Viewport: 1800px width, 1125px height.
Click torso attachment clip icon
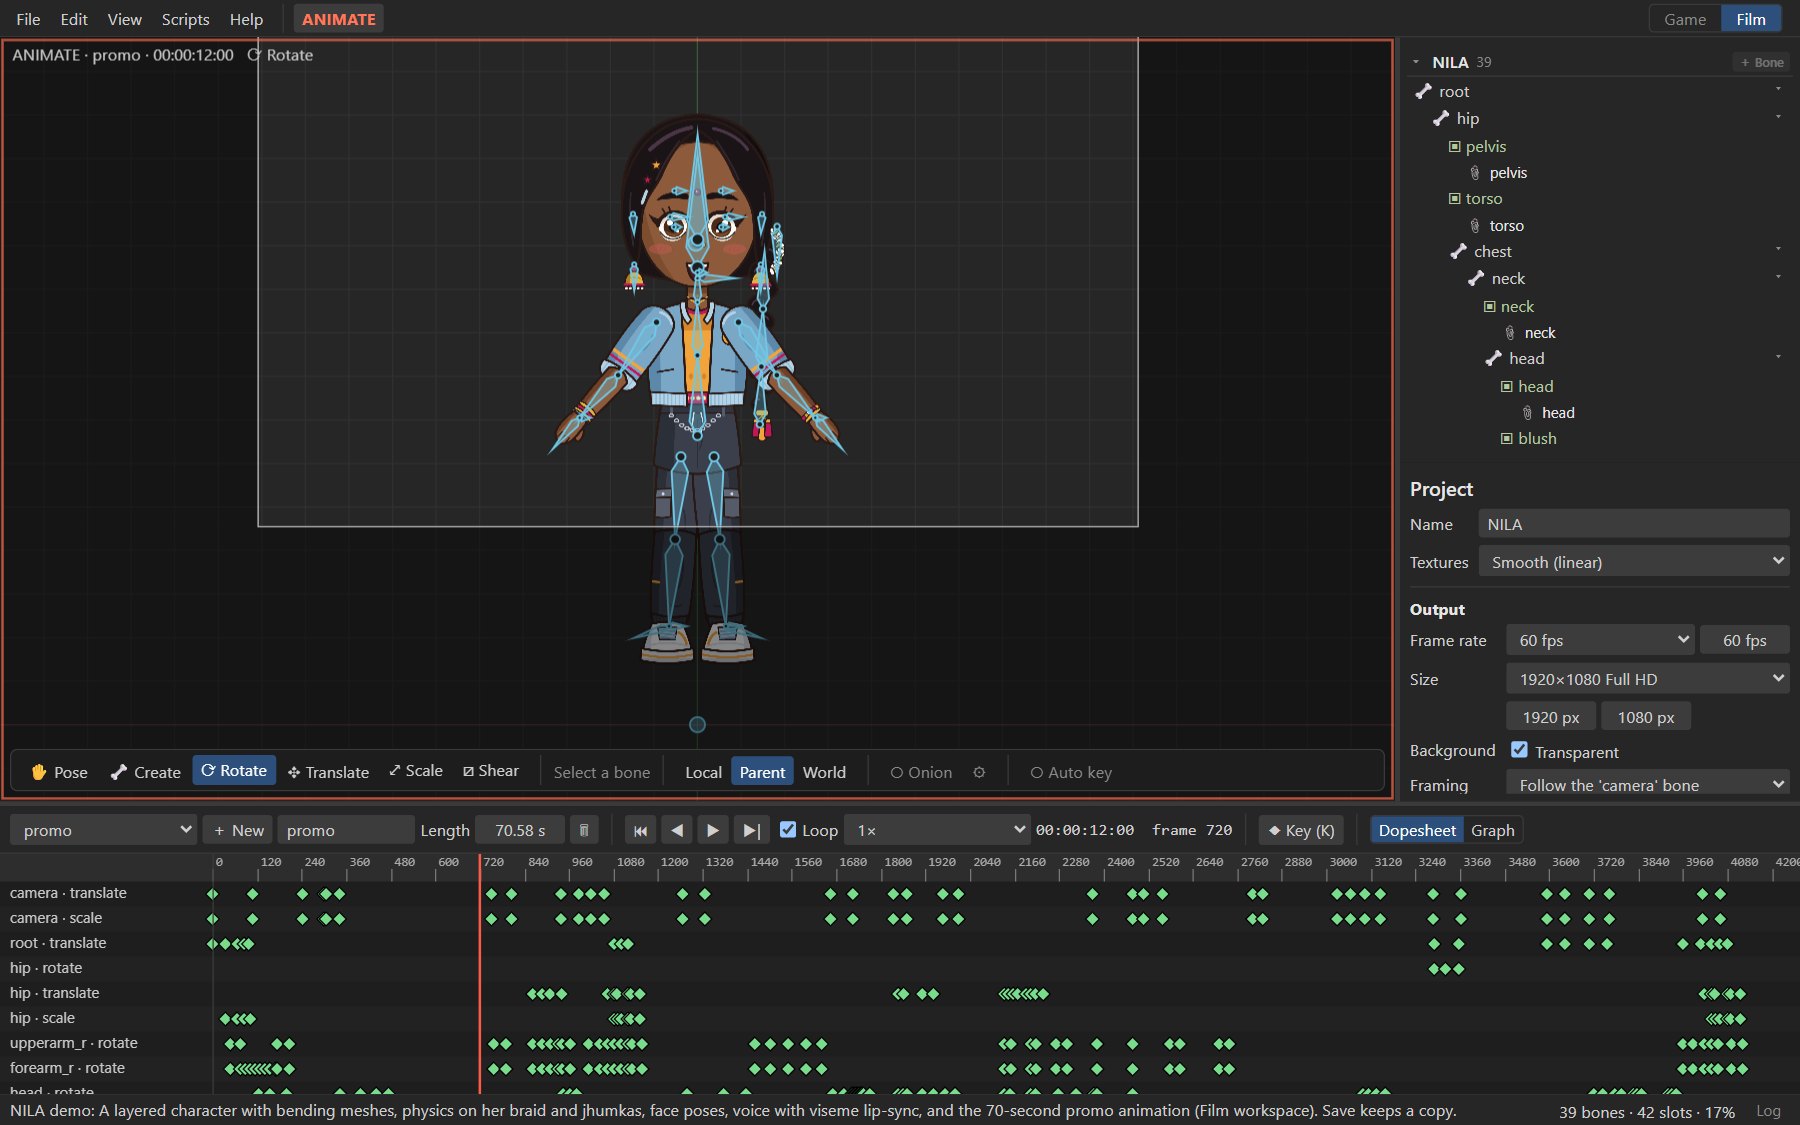point(1475,225)
